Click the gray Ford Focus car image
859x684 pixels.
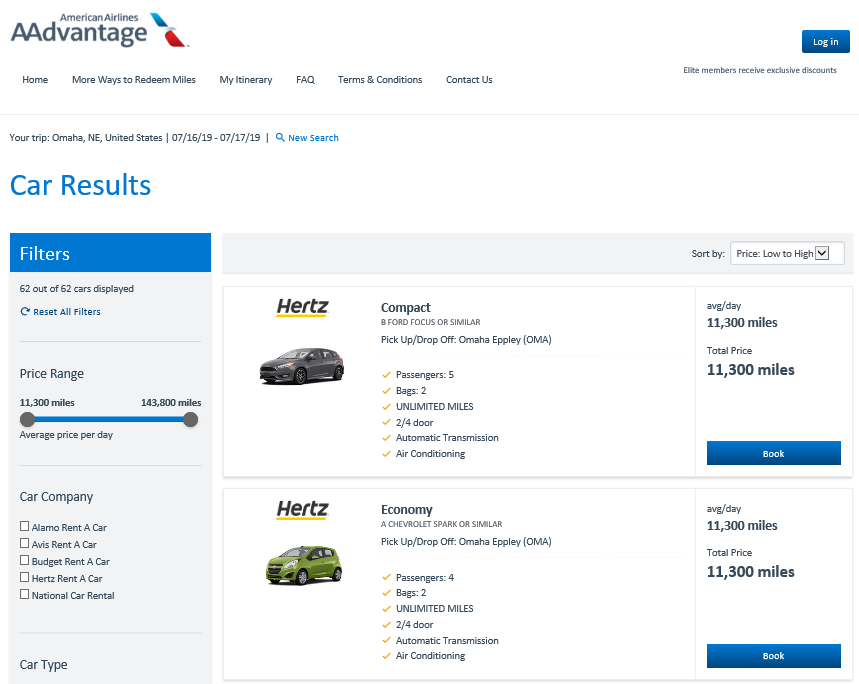(302, 366)
